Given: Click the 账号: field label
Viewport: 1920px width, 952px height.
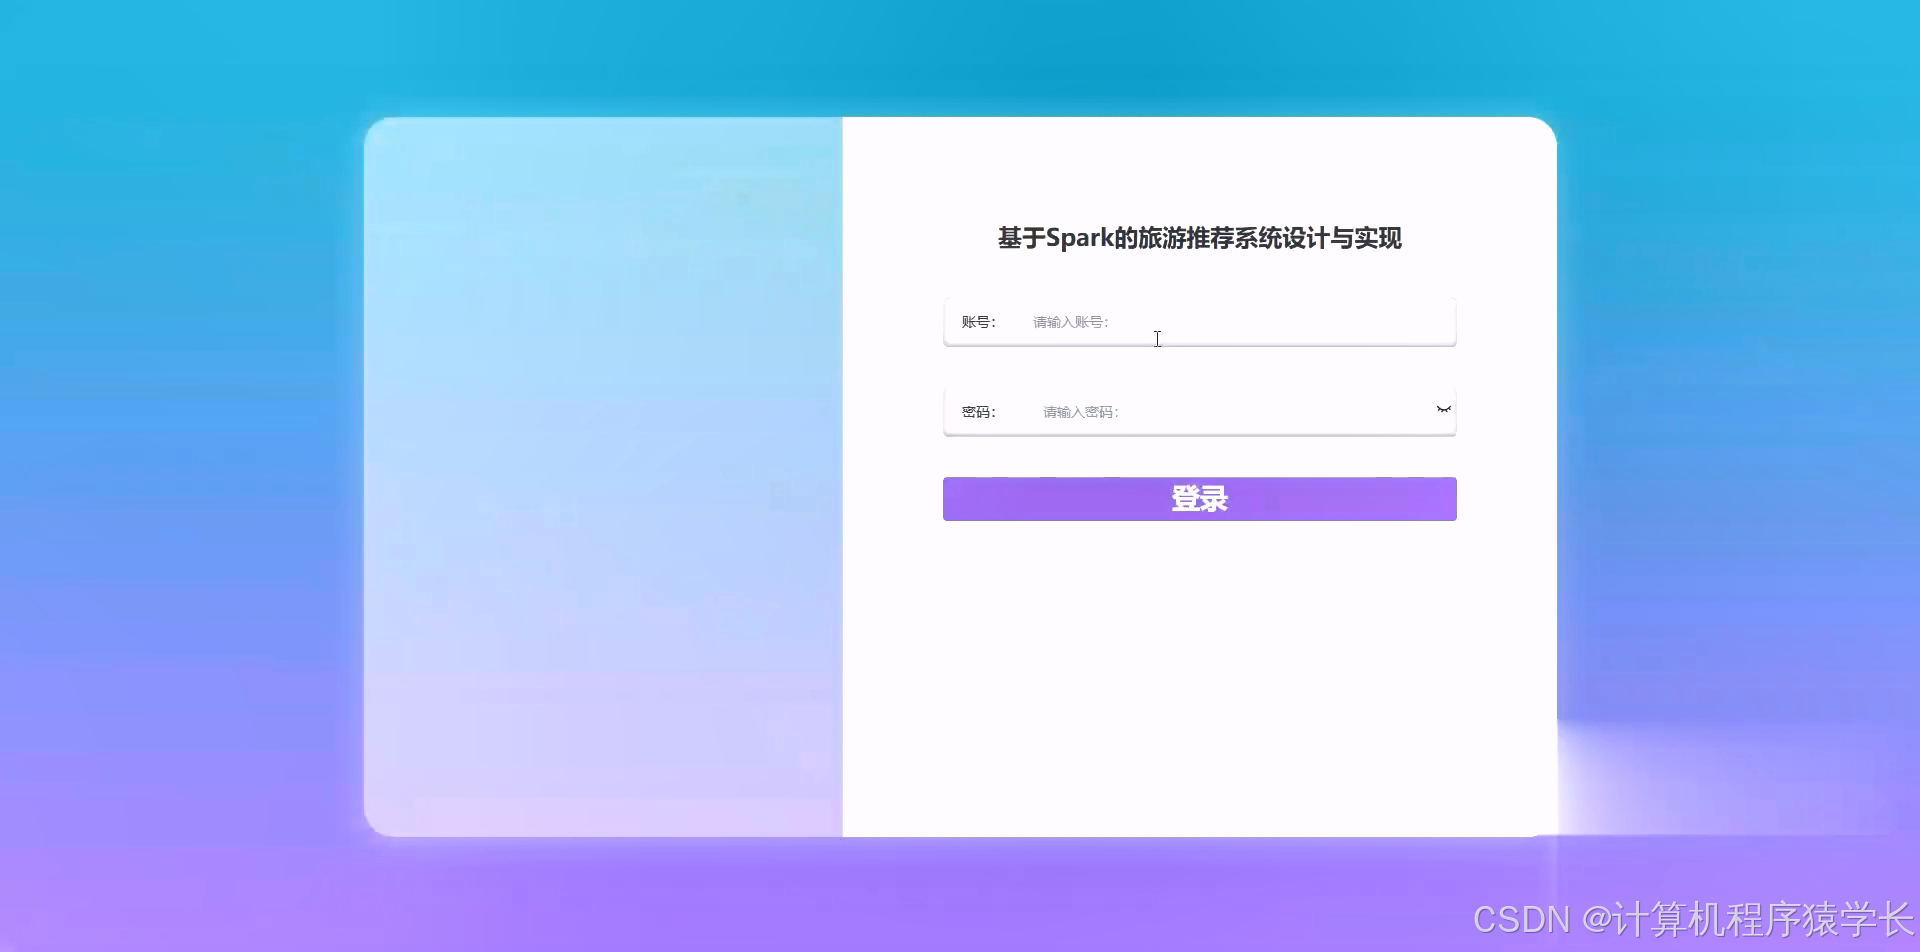Looking at the screenshot, I should [979, 321].
